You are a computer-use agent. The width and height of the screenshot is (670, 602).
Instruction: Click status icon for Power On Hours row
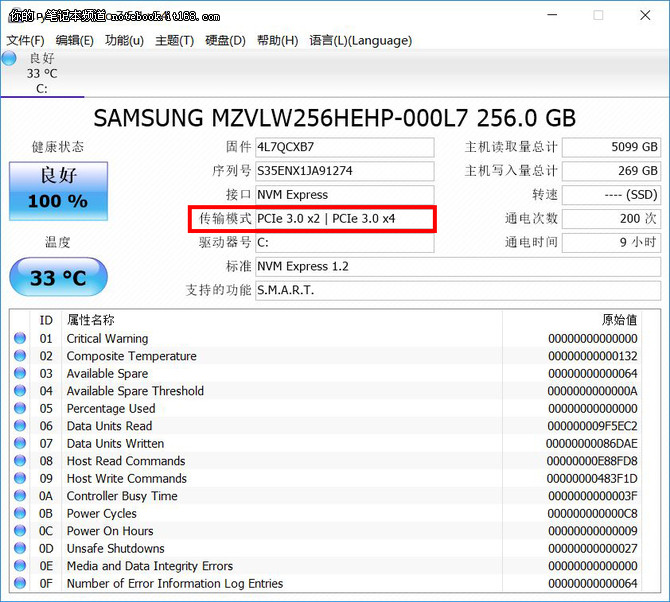20,531
